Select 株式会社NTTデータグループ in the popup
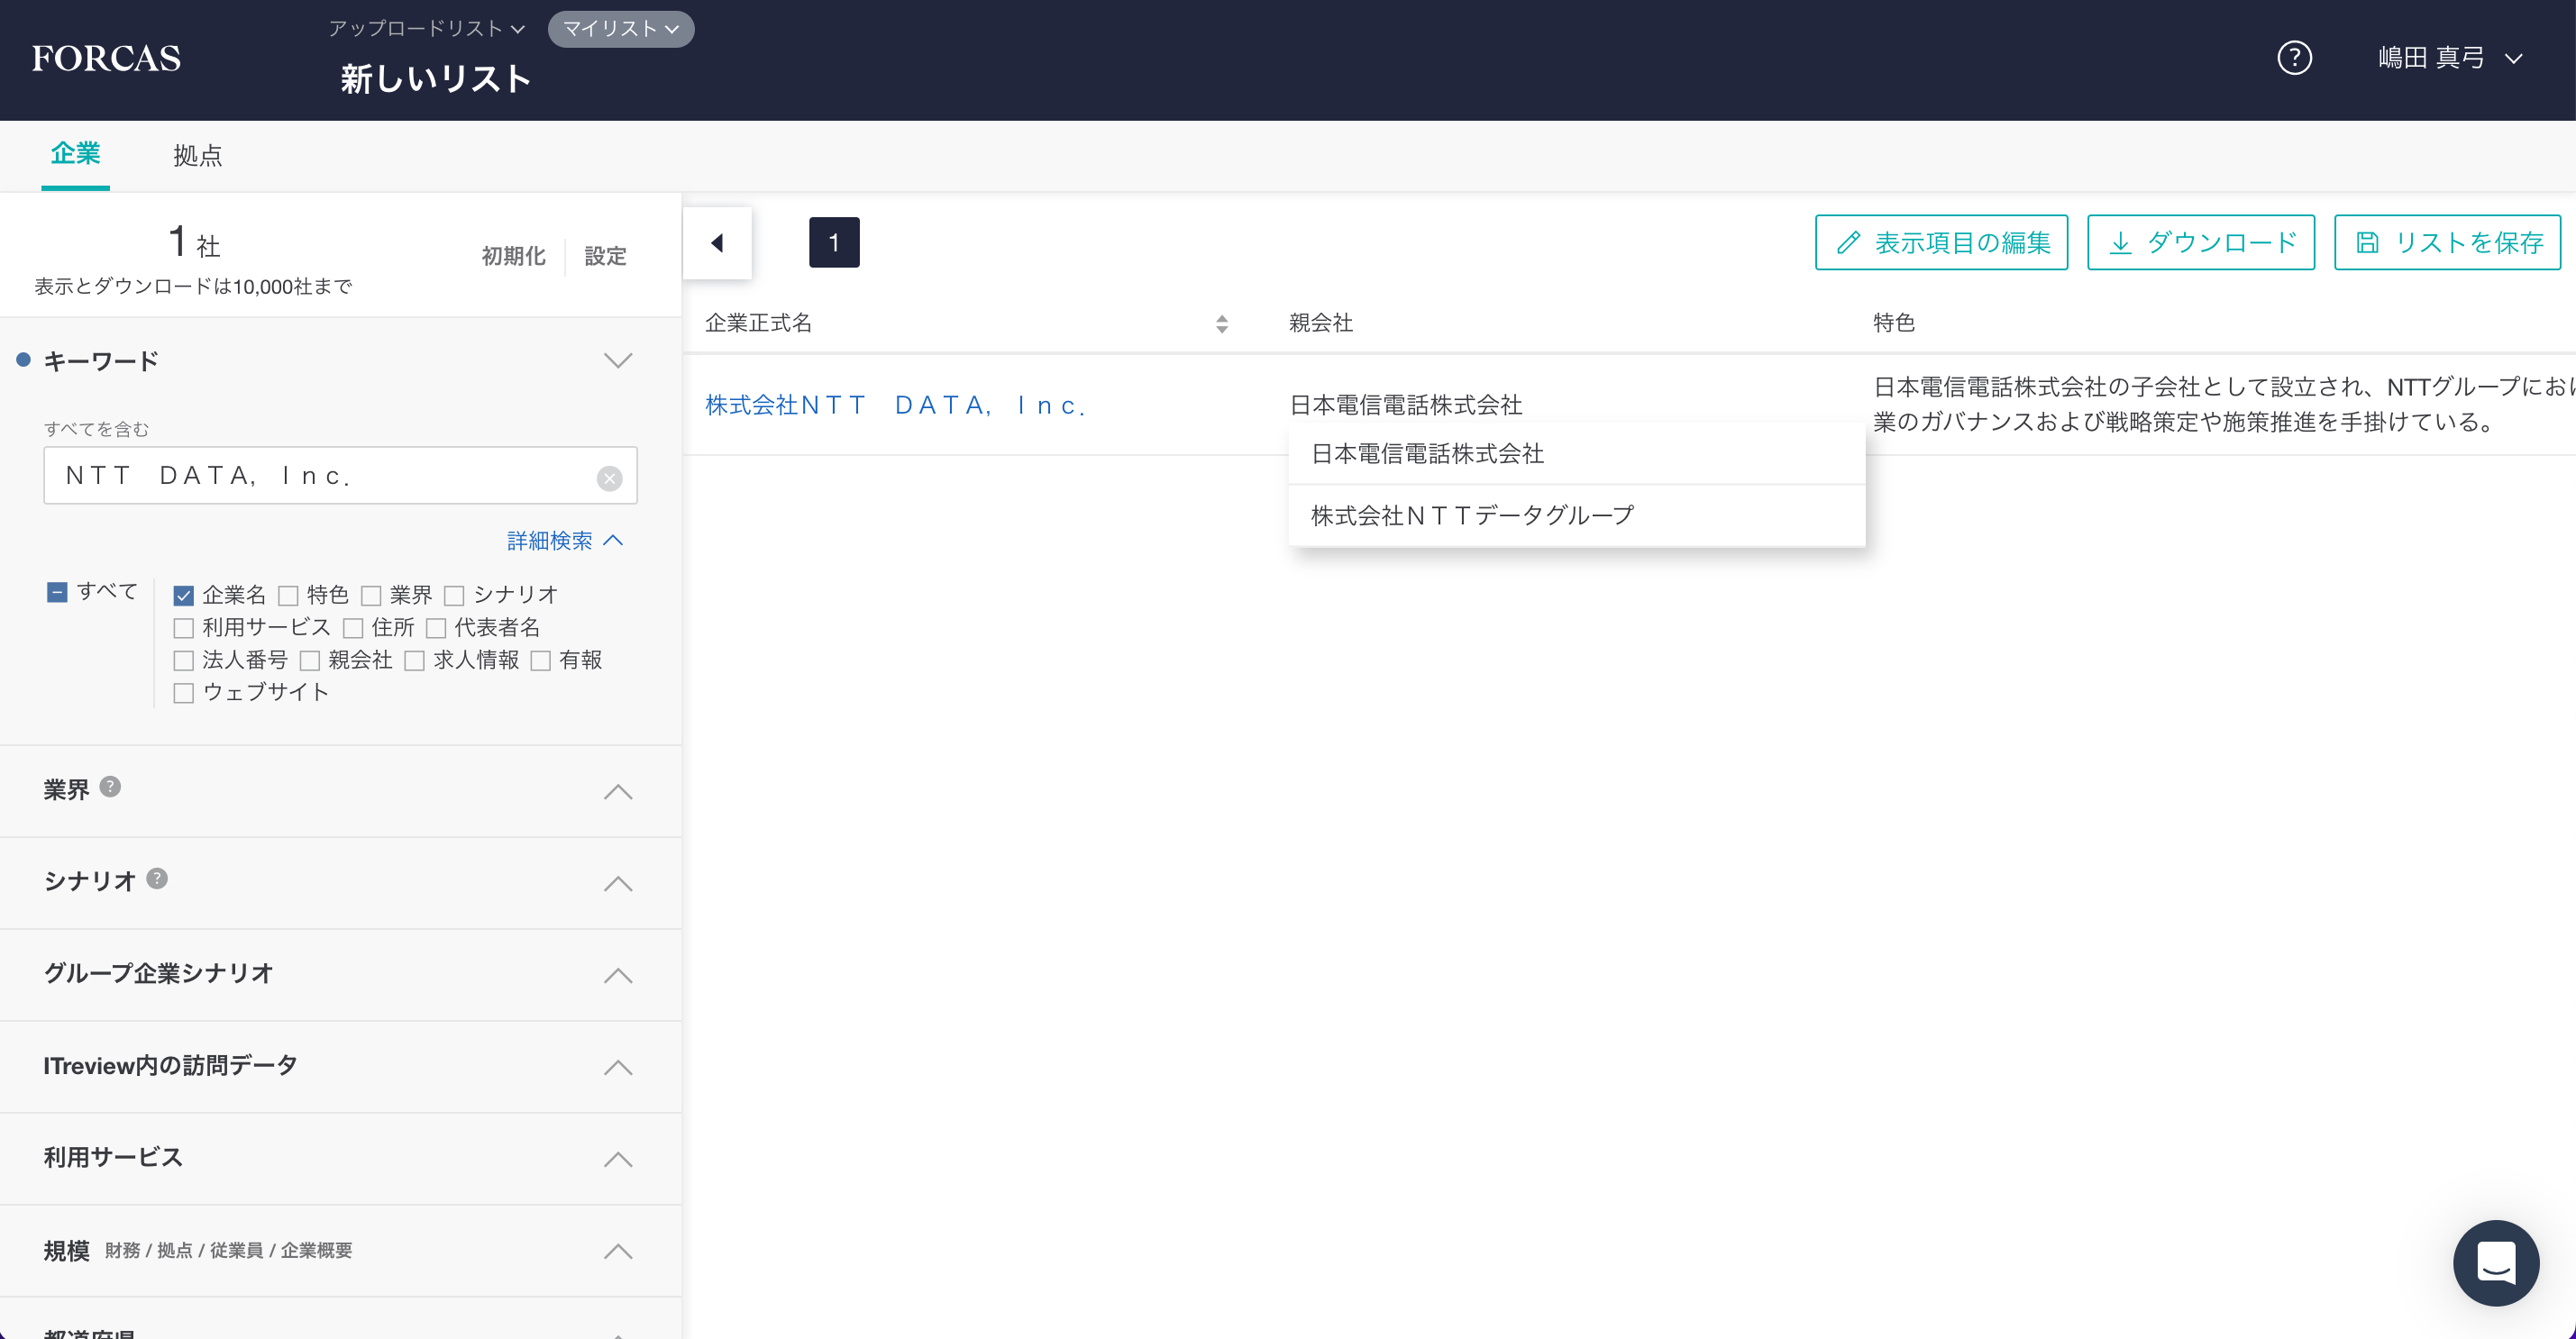The image size is (2576, 1339). 1471,515
